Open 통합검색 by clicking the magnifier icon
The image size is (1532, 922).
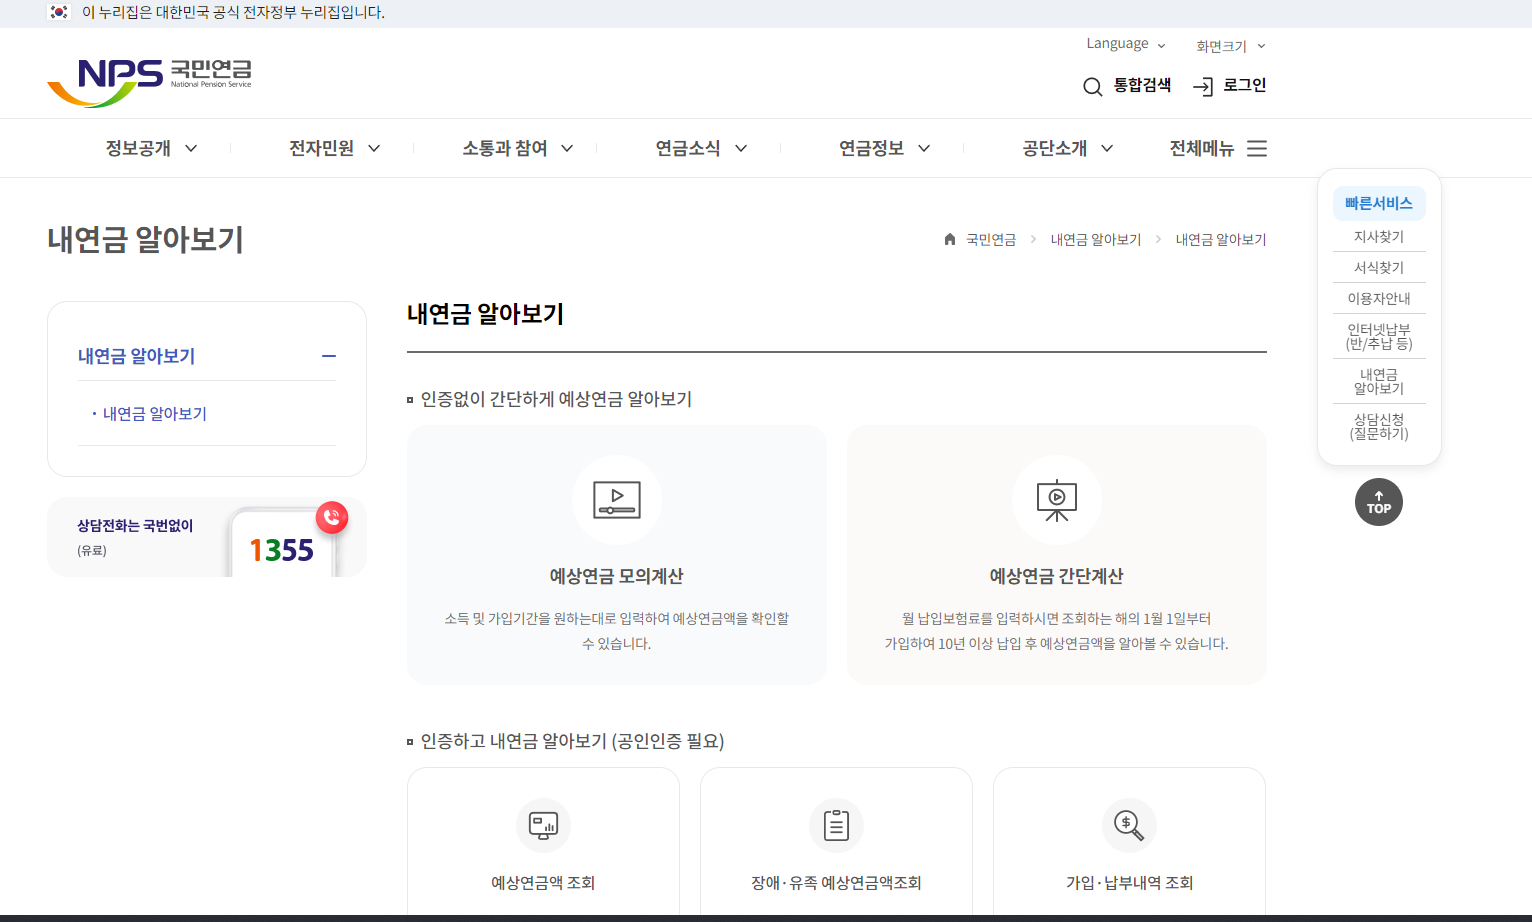click(1092, 86)
